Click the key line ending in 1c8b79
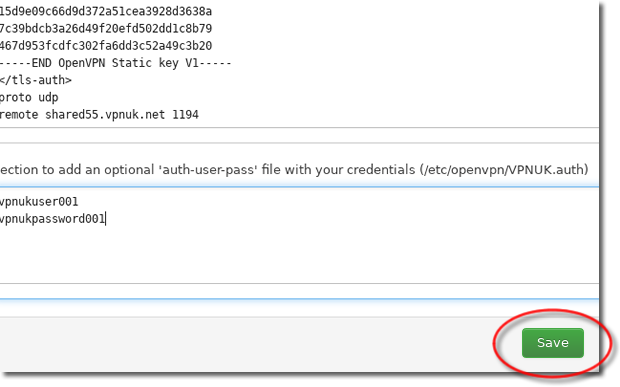 106,28
